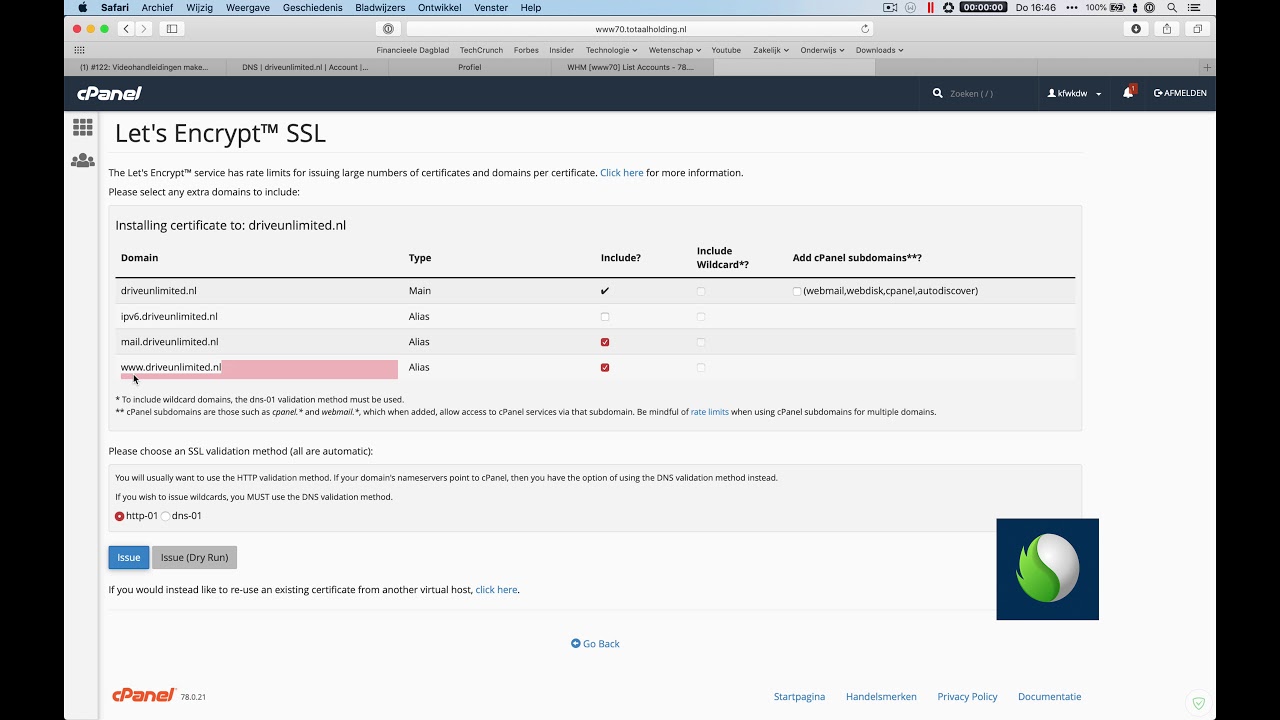Toggle wildcard checkbox for ipv6.driveunlimited.nl
Viewport: 1280px width, 720px height.
(x=701, y=317)
